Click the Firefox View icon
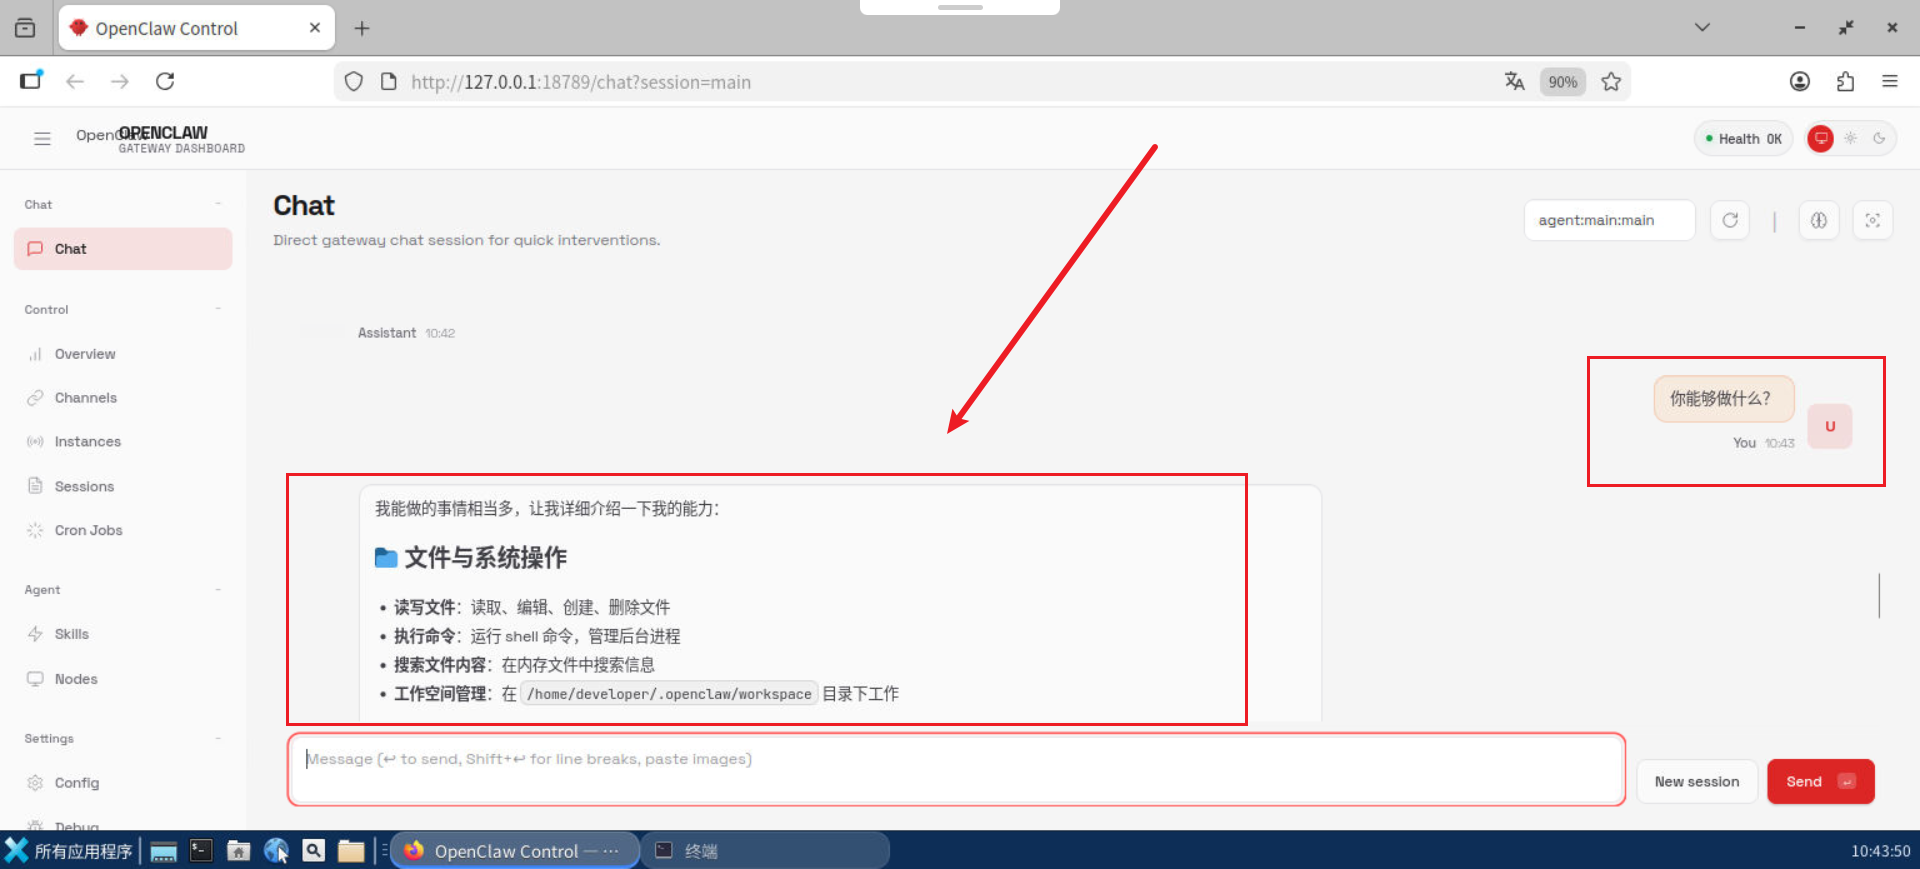Viewport: 1920px width, 869px height. pos(25,28)
